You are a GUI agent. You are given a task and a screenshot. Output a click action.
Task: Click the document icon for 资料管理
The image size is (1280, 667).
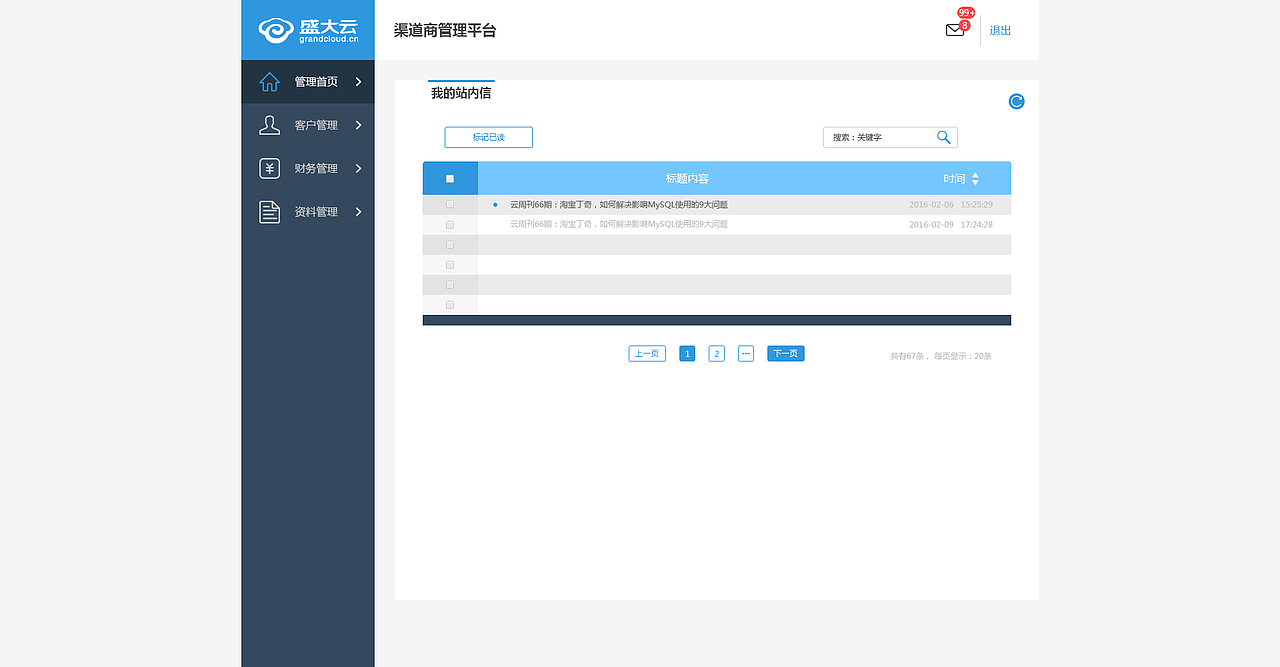pyautogui.click(x=269, y=212)
